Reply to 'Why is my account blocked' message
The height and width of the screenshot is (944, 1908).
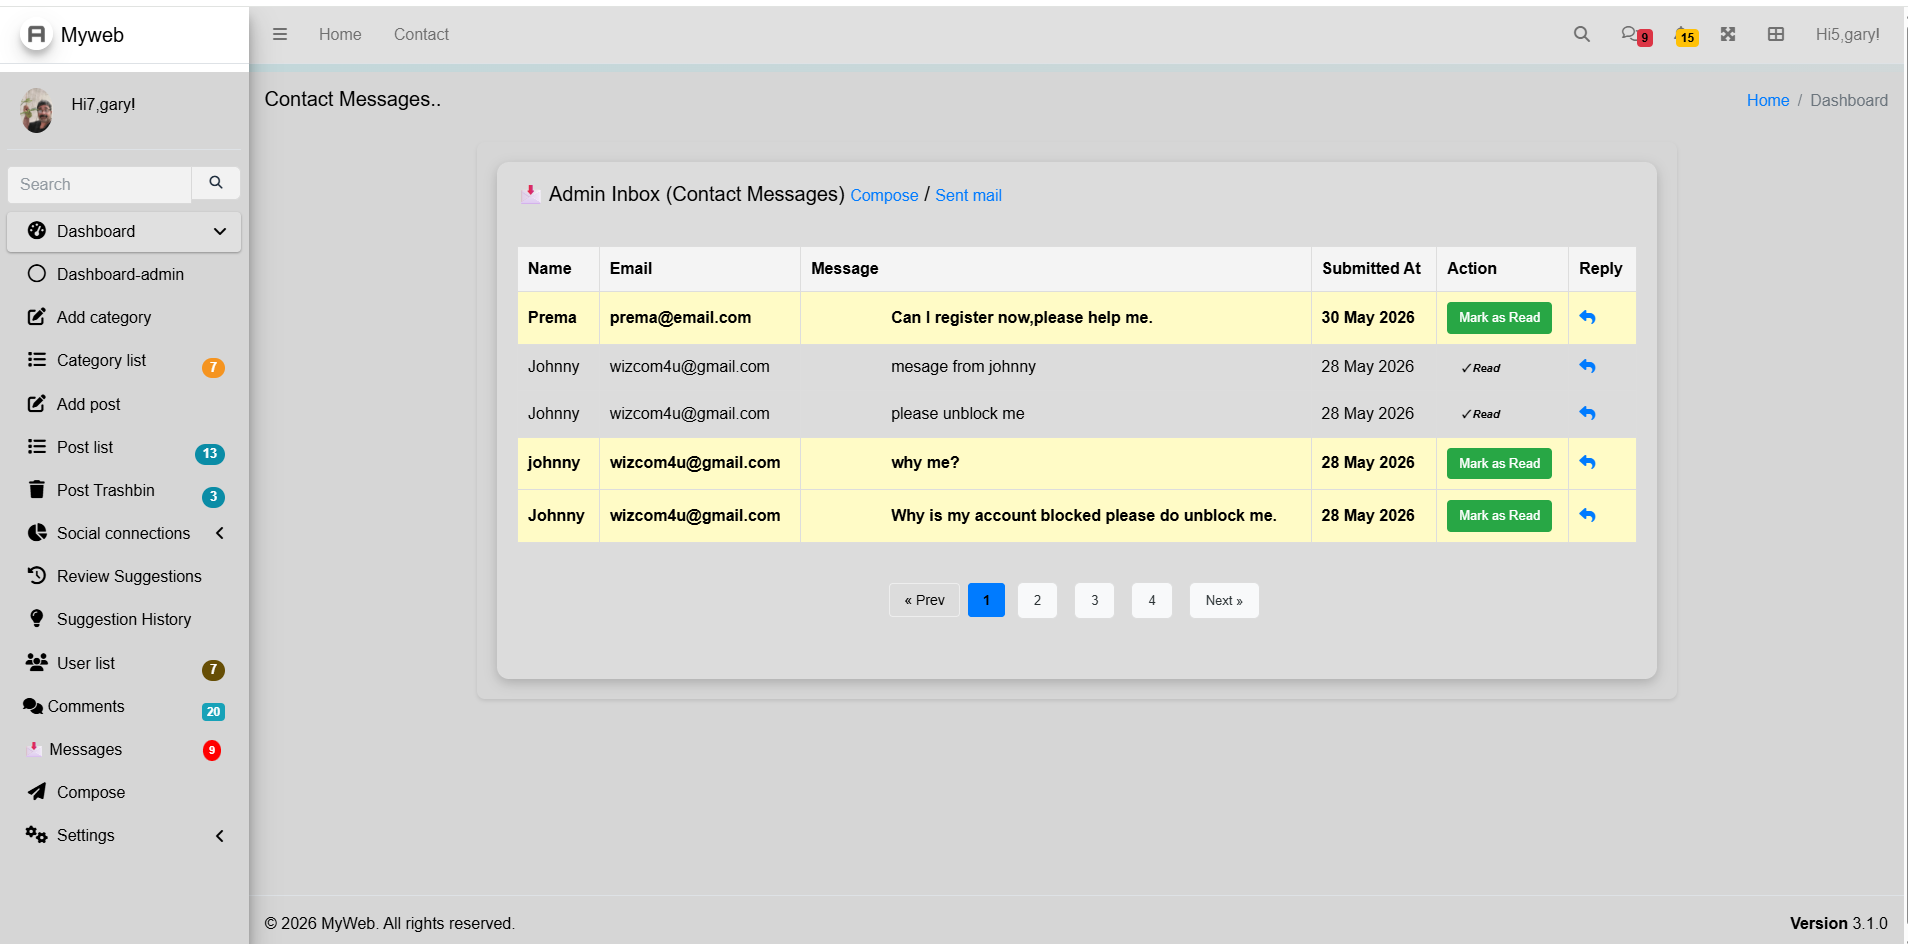[x=1587, y=515]
